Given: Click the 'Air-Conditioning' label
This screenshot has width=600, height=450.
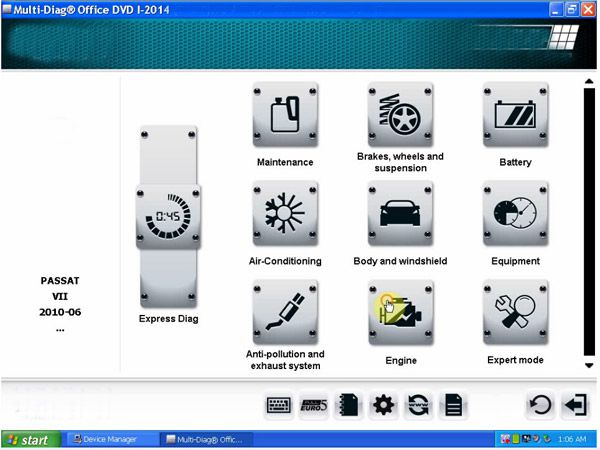Looking at the screenshot, I should pyautogui.click(x=285, y=261).
